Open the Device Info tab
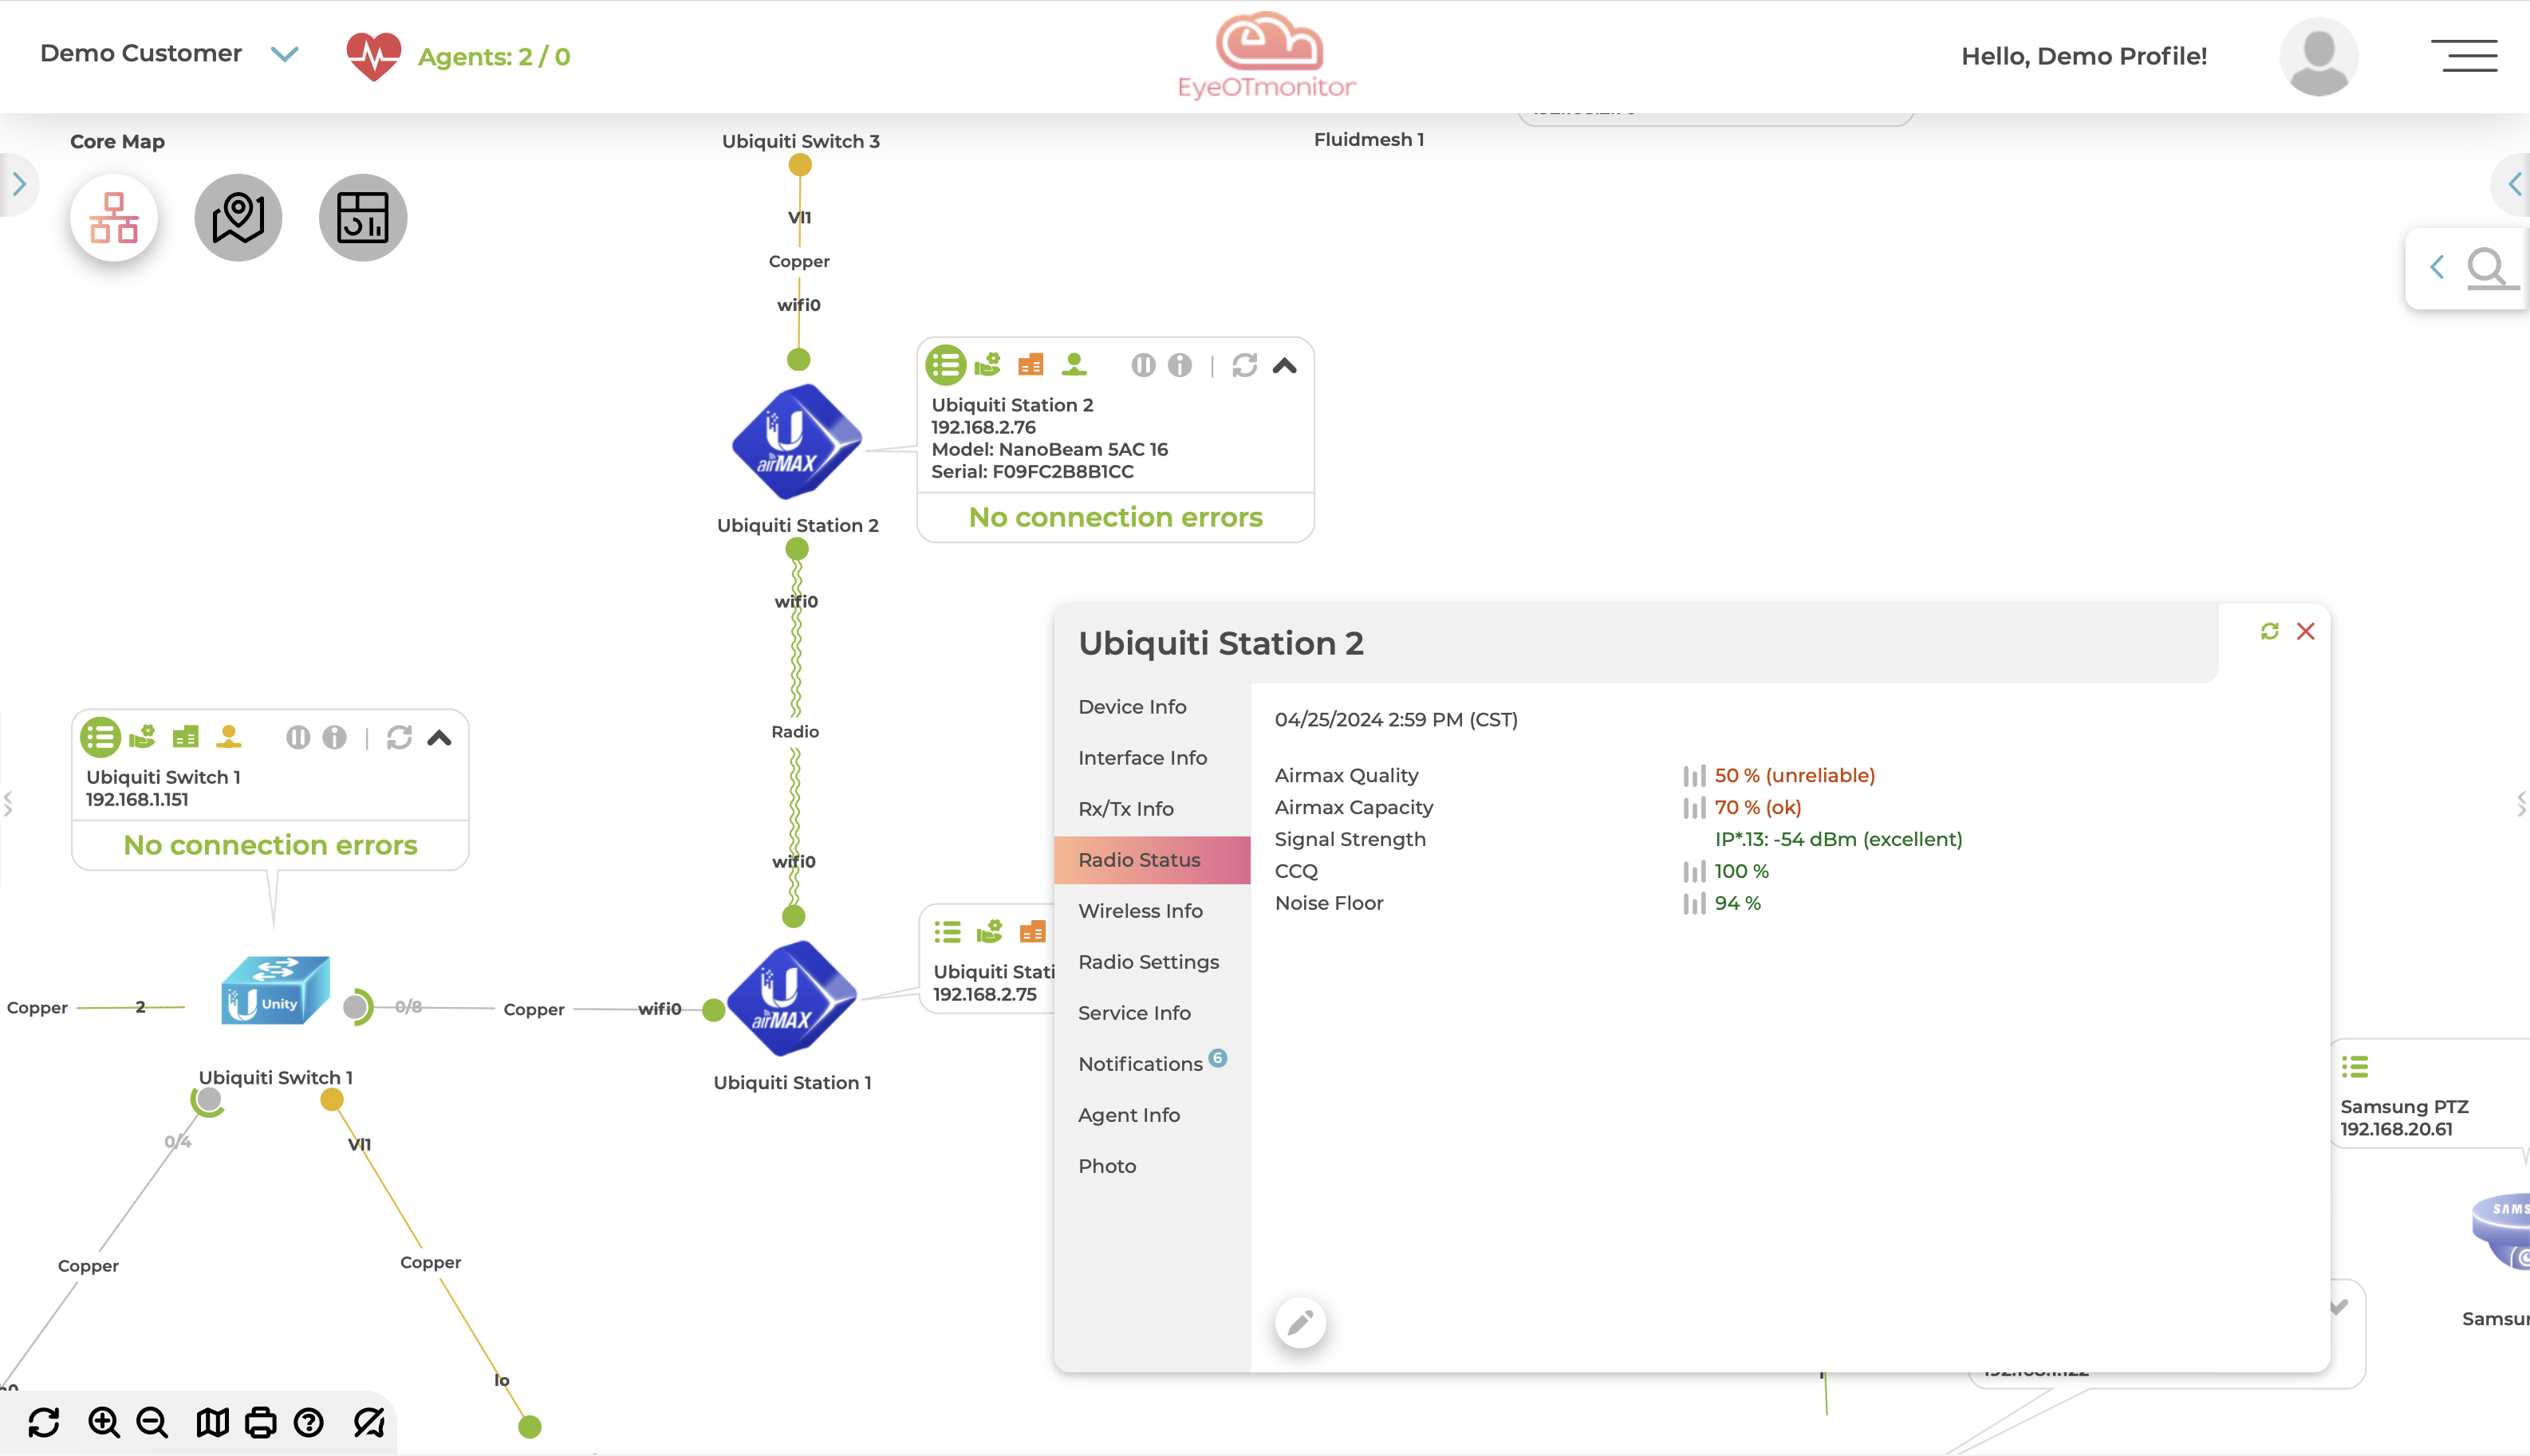Screen dimensions: 2530x1456 point(1152,707)
